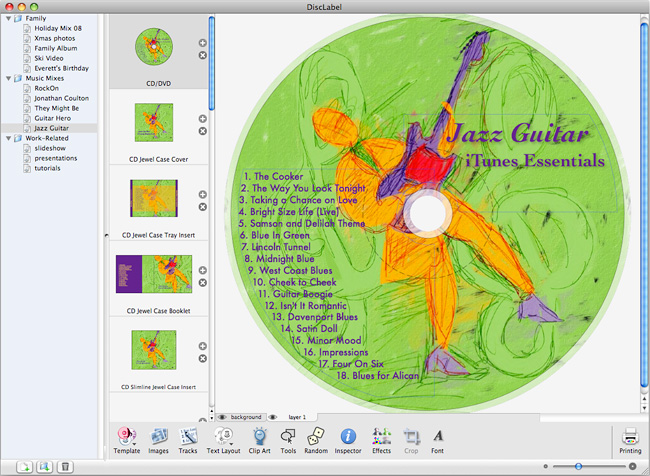Click the Jazz Guitar title text
The width and height of the screenshot is (650, 476).
518,134
